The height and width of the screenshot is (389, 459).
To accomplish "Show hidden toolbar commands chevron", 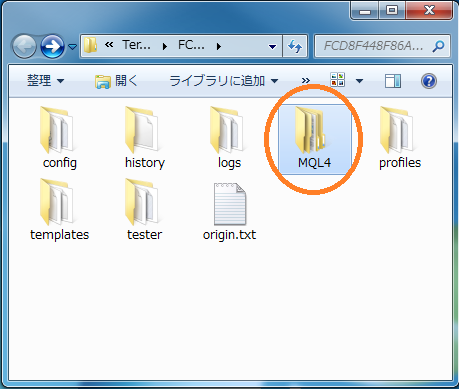I will tap(305, 81).
